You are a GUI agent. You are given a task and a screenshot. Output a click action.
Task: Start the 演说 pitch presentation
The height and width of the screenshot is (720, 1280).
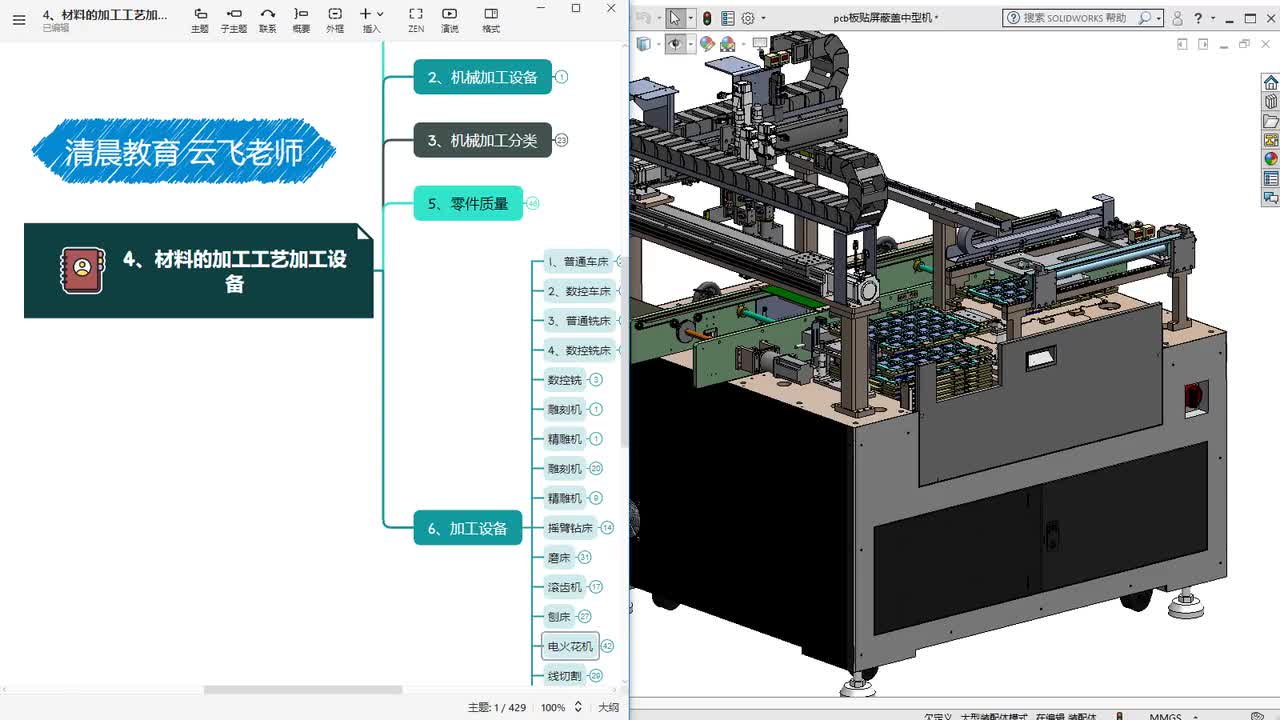click(450, 19)
